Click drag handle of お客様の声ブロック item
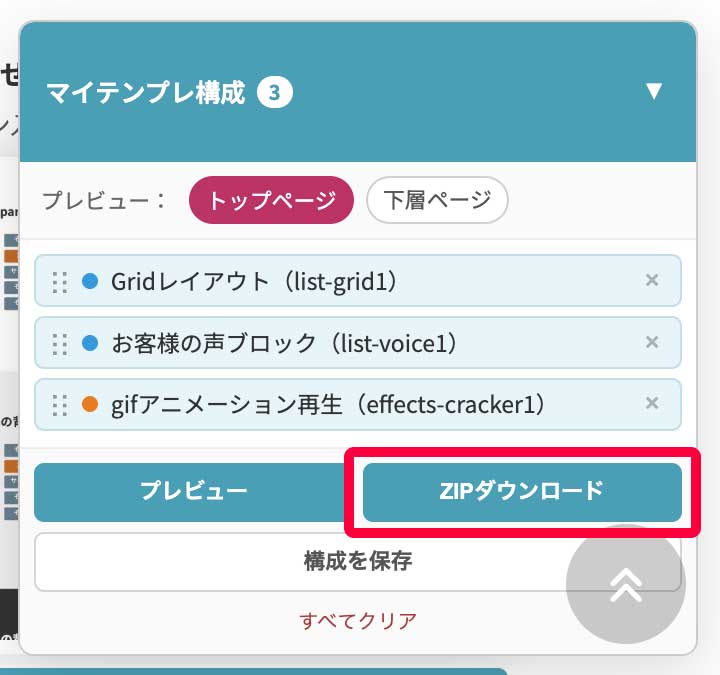Viewport: 720px width, 675px height. coord(59,343)
